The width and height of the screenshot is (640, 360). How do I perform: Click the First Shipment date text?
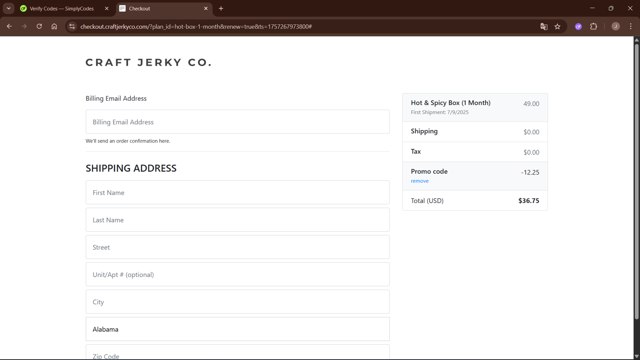point(440,112)
